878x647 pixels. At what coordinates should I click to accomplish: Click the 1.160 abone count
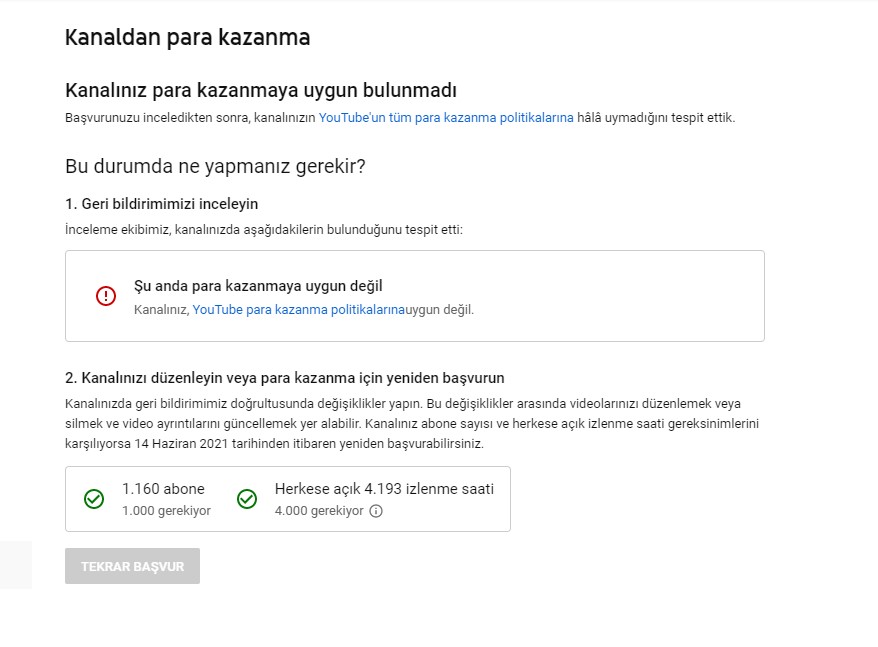click(164, 489)
